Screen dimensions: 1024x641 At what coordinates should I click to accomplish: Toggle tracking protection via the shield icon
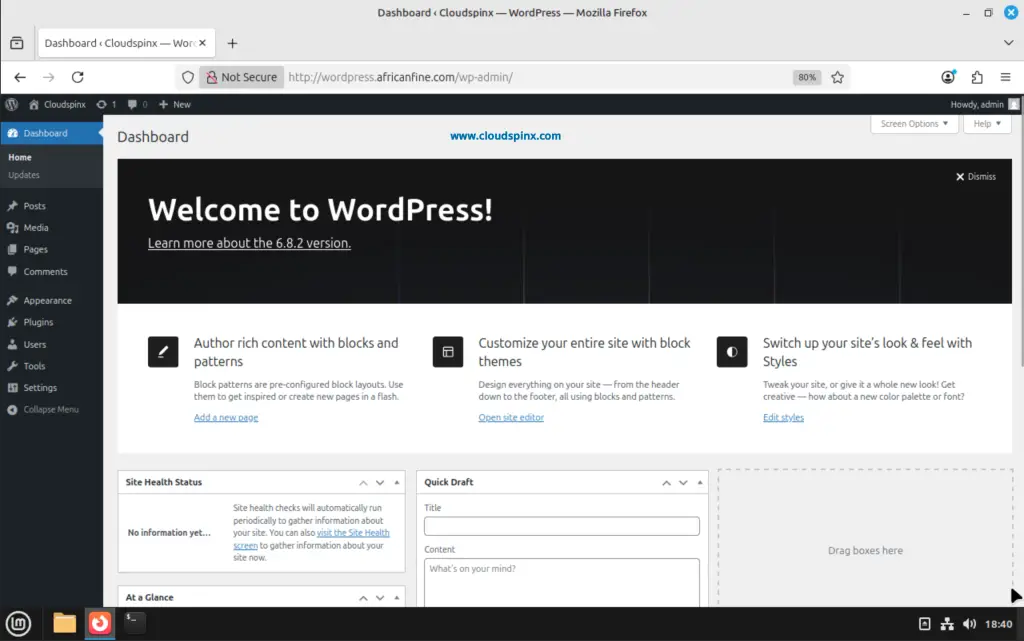[187, 76]
